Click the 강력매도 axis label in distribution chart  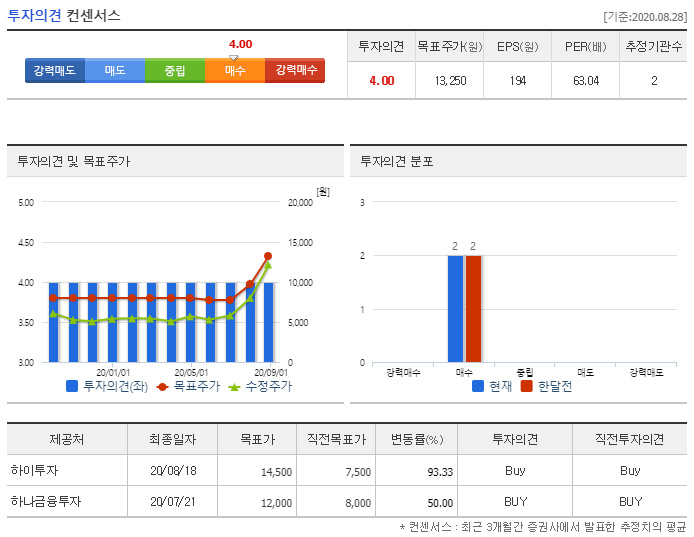point(646,372)
